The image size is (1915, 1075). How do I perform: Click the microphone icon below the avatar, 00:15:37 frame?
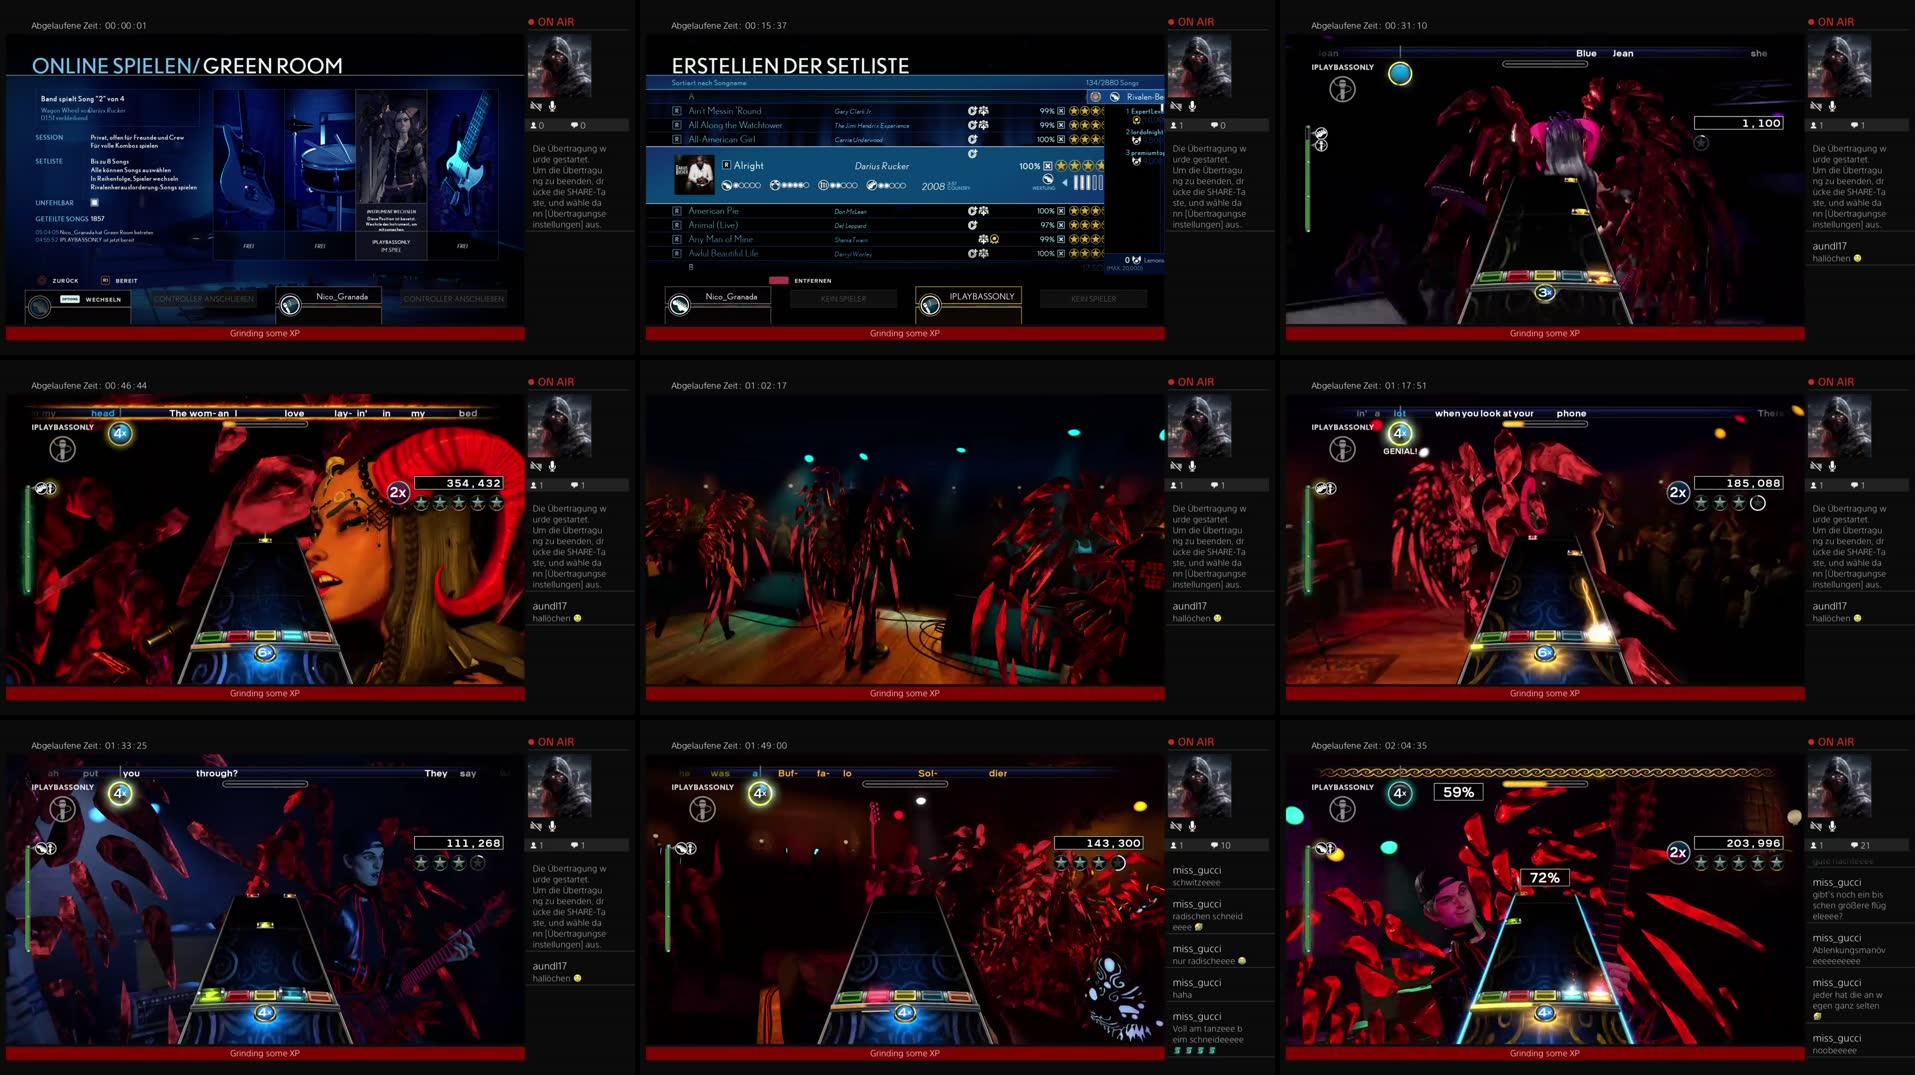pyautogui.click(x=1192, y=106)
